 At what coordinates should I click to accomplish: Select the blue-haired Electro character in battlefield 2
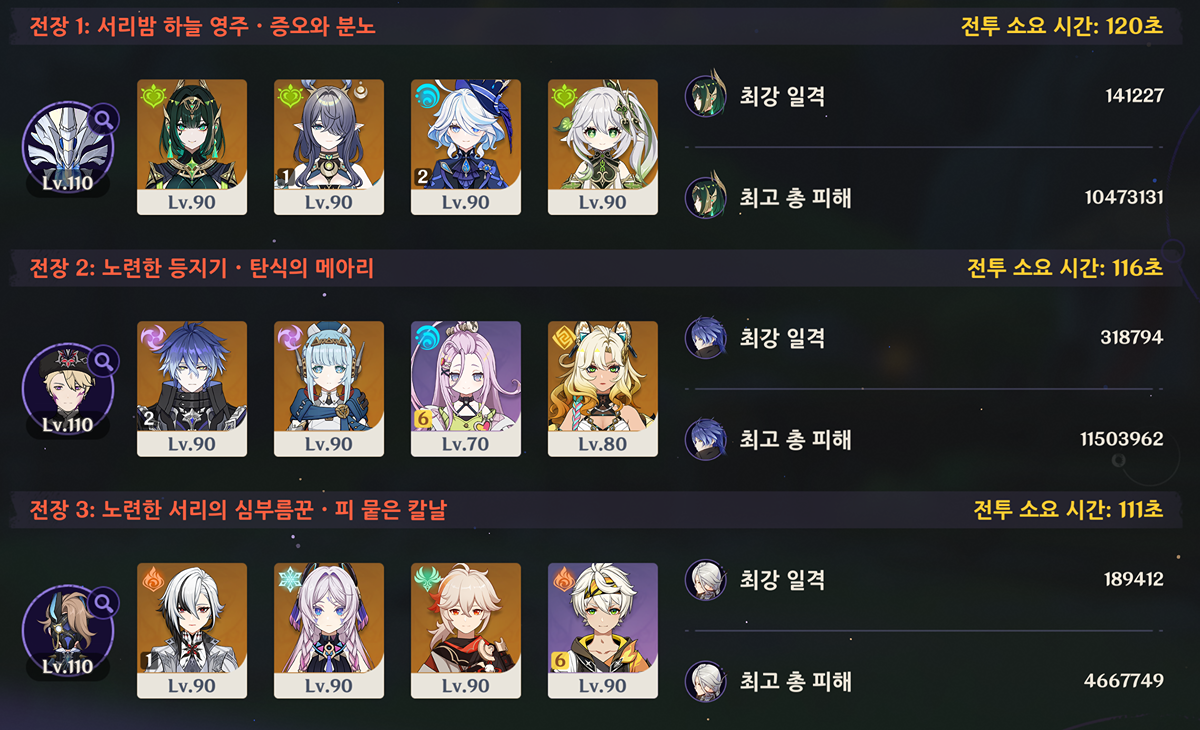[192, 389]
